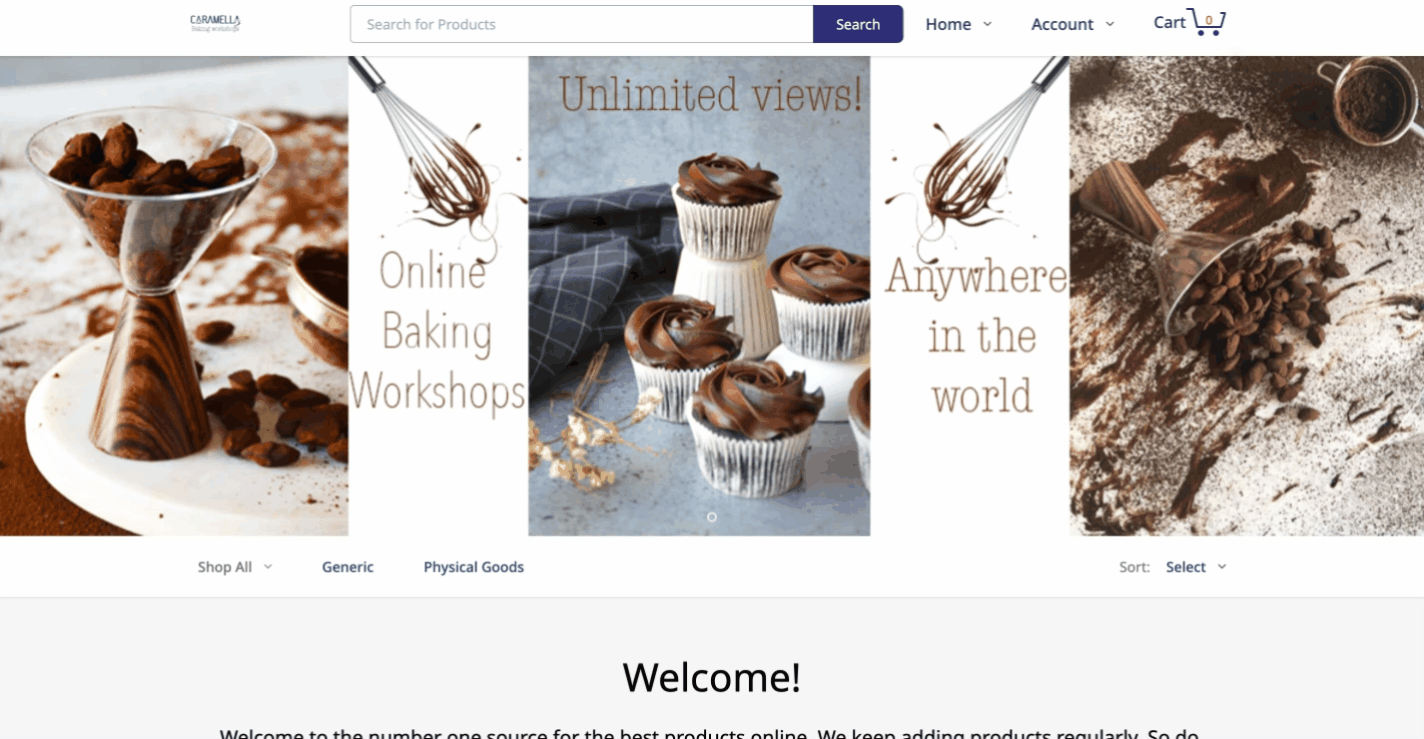Select the carousel slide indicator dot
This screenshot has height=739, width=1424.
(x=712, y=517)
